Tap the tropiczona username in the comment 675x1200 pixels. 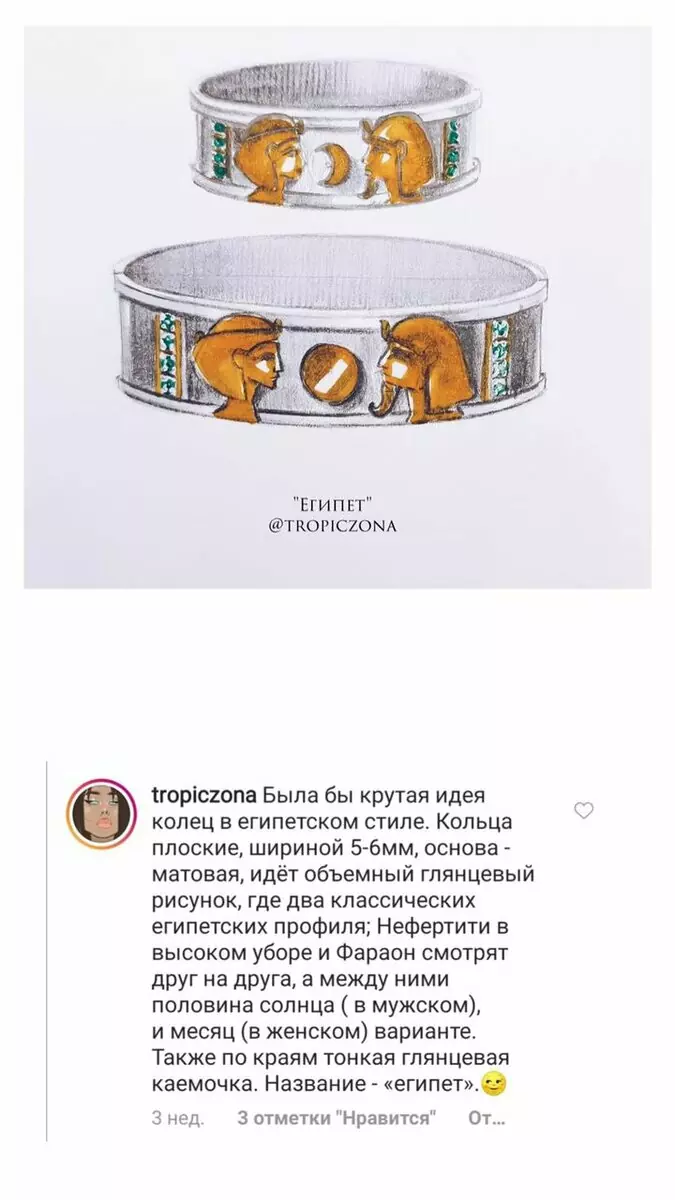[x=204, y=797]
